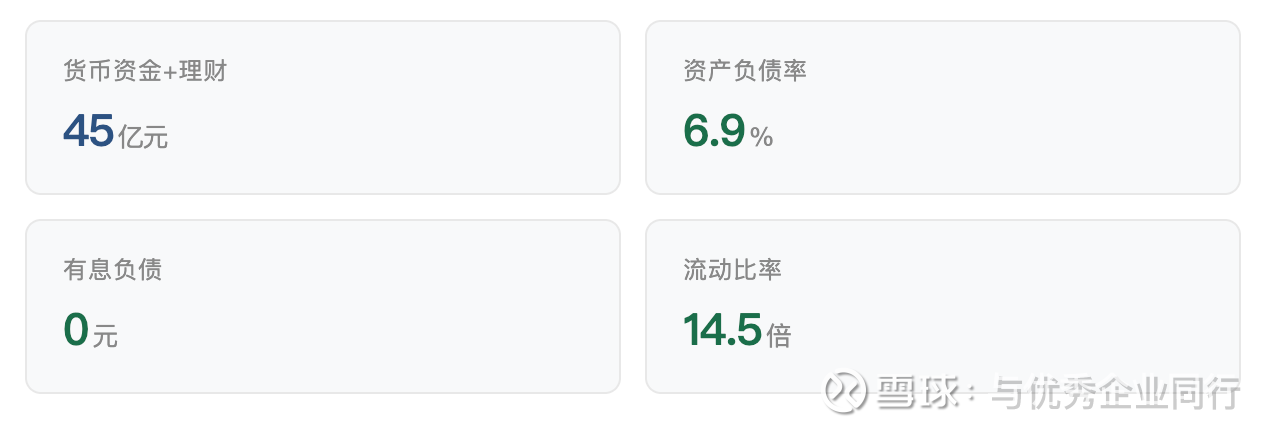Click the 与优秀企业同行 slogan text
The height and width of the screenshot is (432, 1278).
point(1115,392)
